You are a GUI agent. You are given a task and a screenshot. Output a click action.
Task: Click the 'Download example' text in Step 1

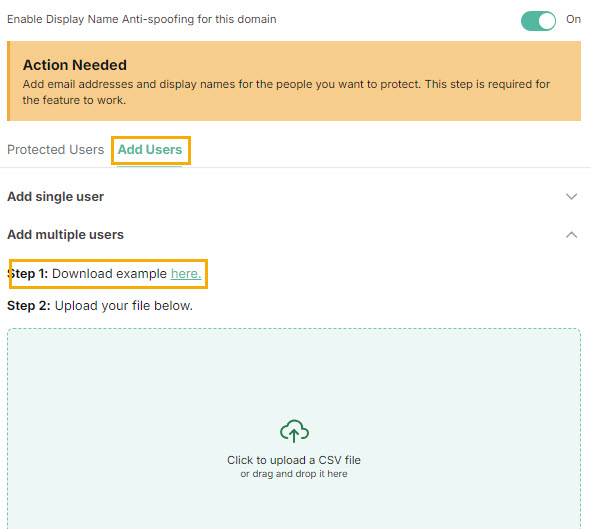(109, 274)
